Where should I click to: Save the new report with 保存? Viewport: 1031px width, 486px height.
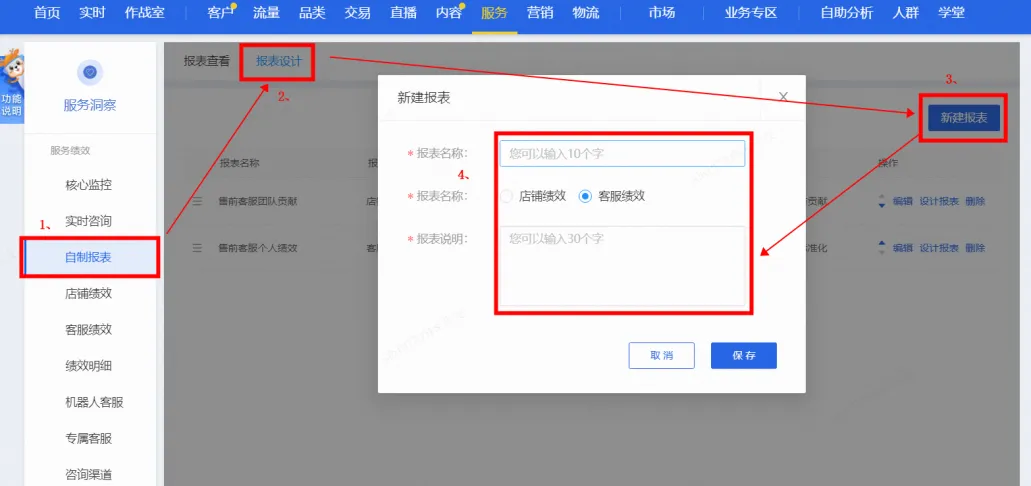(x=744, y=355)
